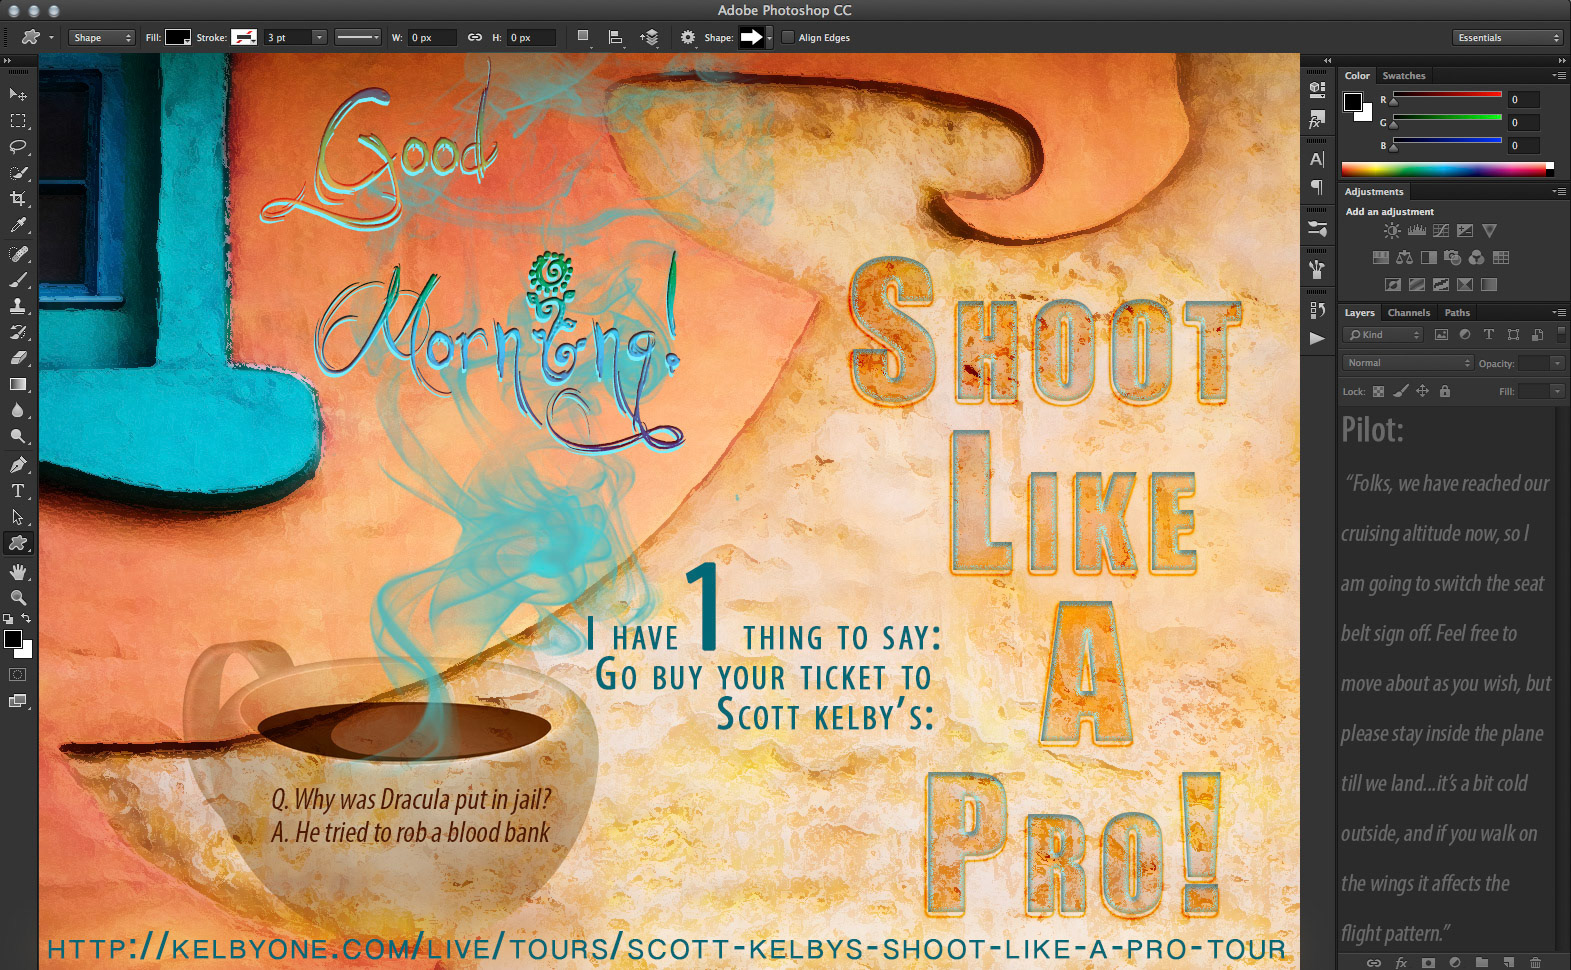Viewport: 1571px width, 970px height.
Task: Open the Shape tool mode dropdown
Action: coord(102,38)
